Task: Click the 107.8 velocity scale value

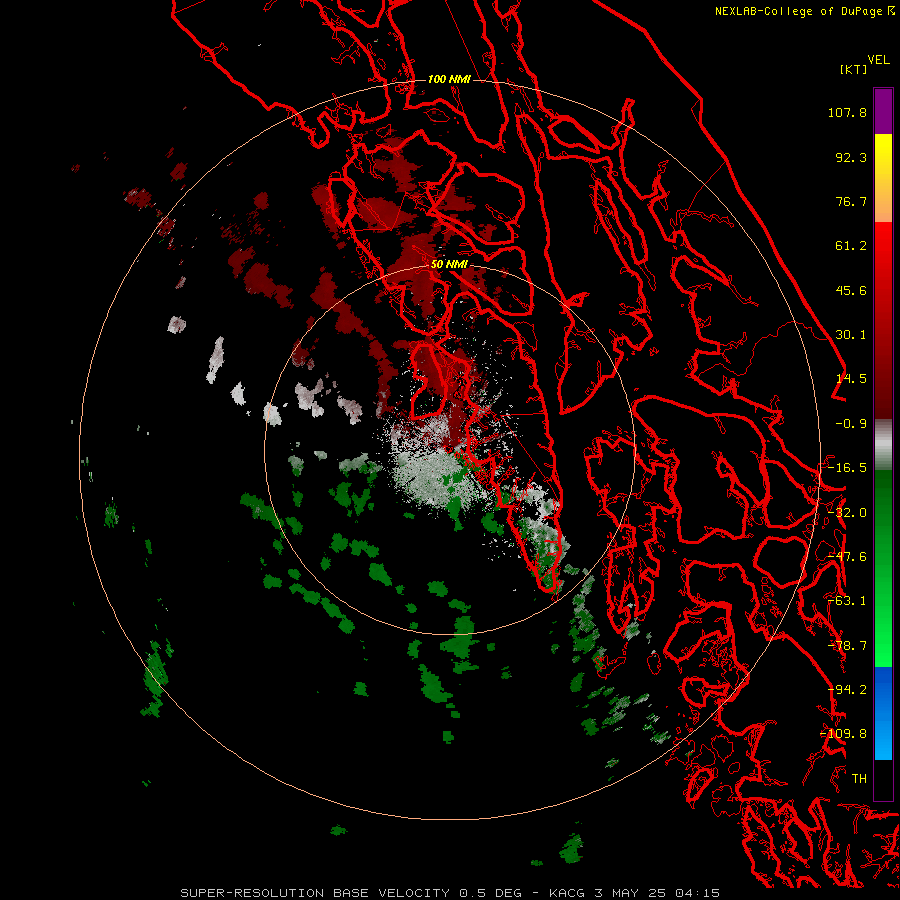Action: point(847,112)
